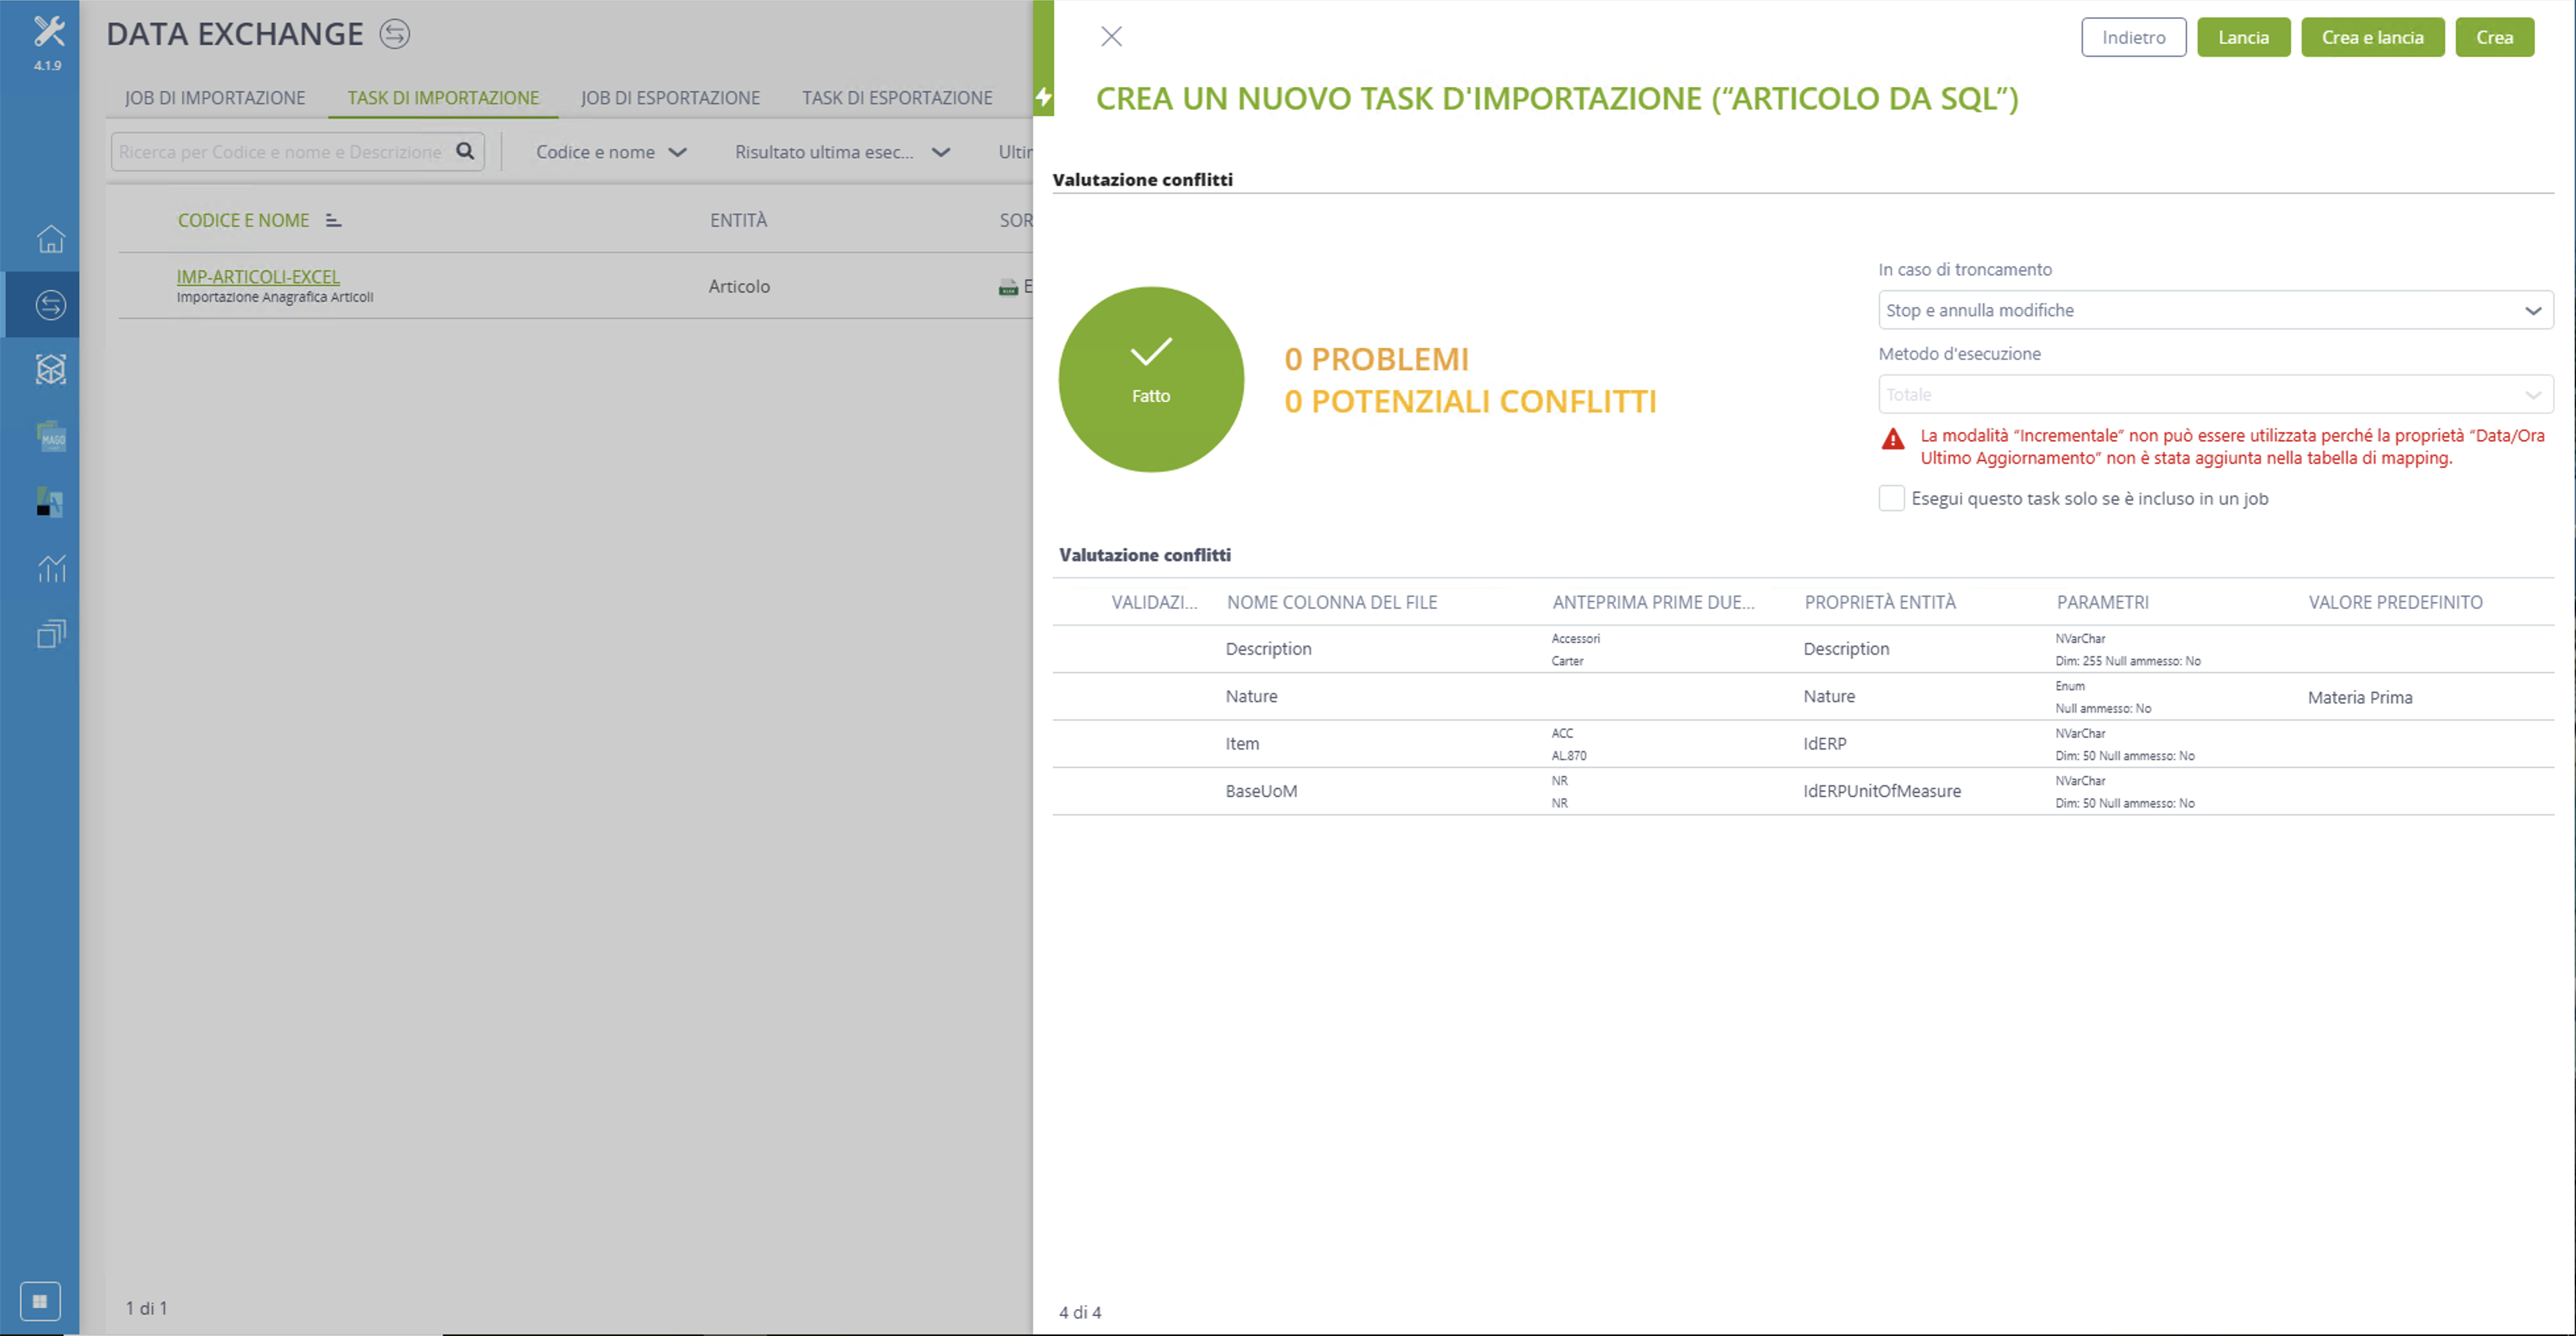The image size is (2576, 1336).
Task: Open the Mago connector sidebar icon
Action: pos(51,436)
